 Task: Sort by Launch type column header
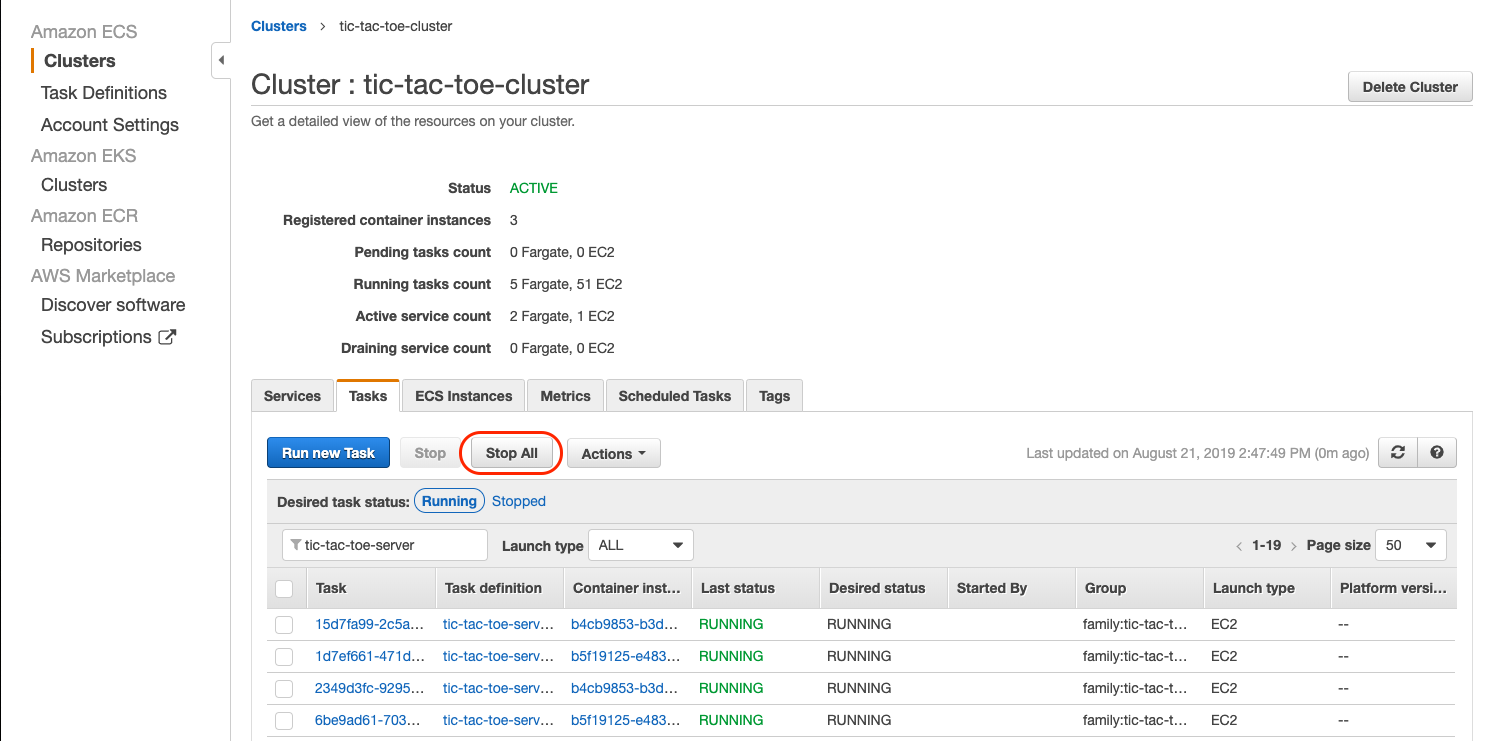tap(1268, 588)
